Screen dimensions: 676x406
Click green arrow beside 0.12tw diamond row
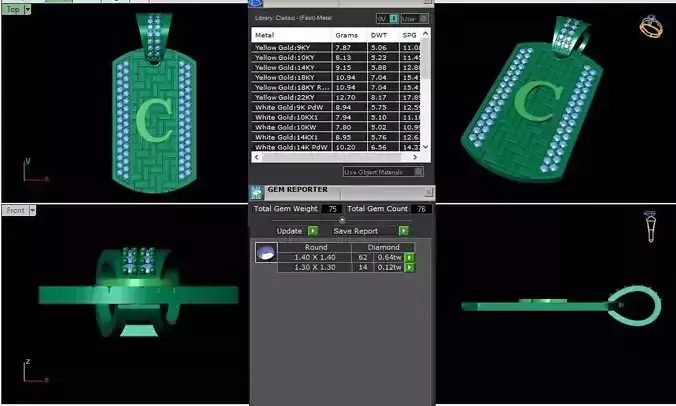410,268
